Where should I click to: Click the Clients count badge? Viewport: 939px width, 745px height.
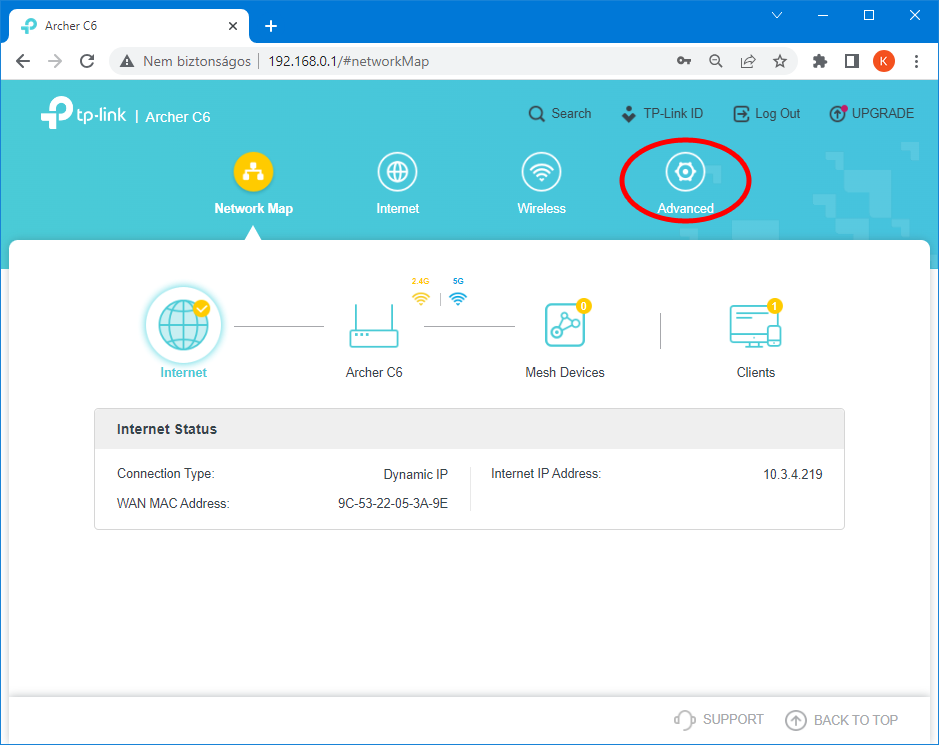pos(774,306)
